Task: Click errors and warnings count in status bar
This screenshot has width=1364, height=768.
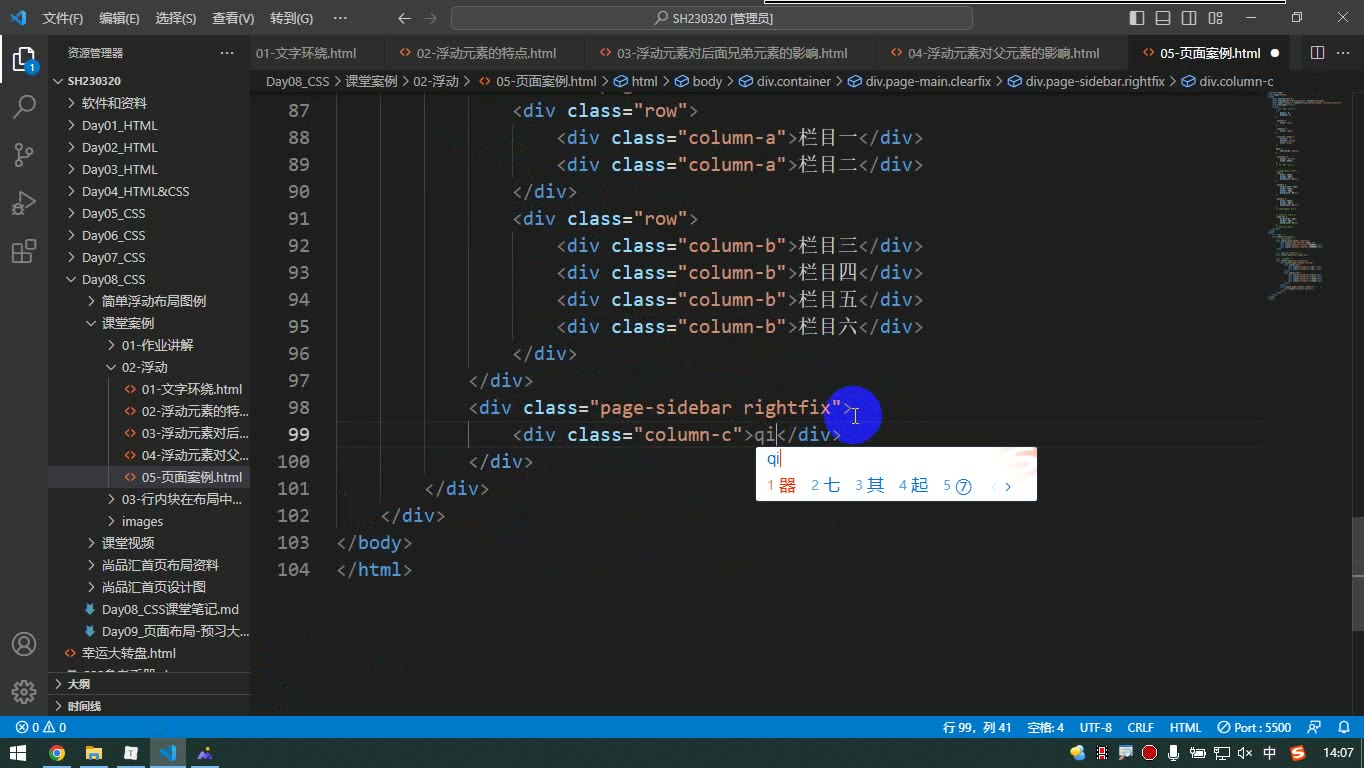Action: pyautogui.click(x=41, y=727)
